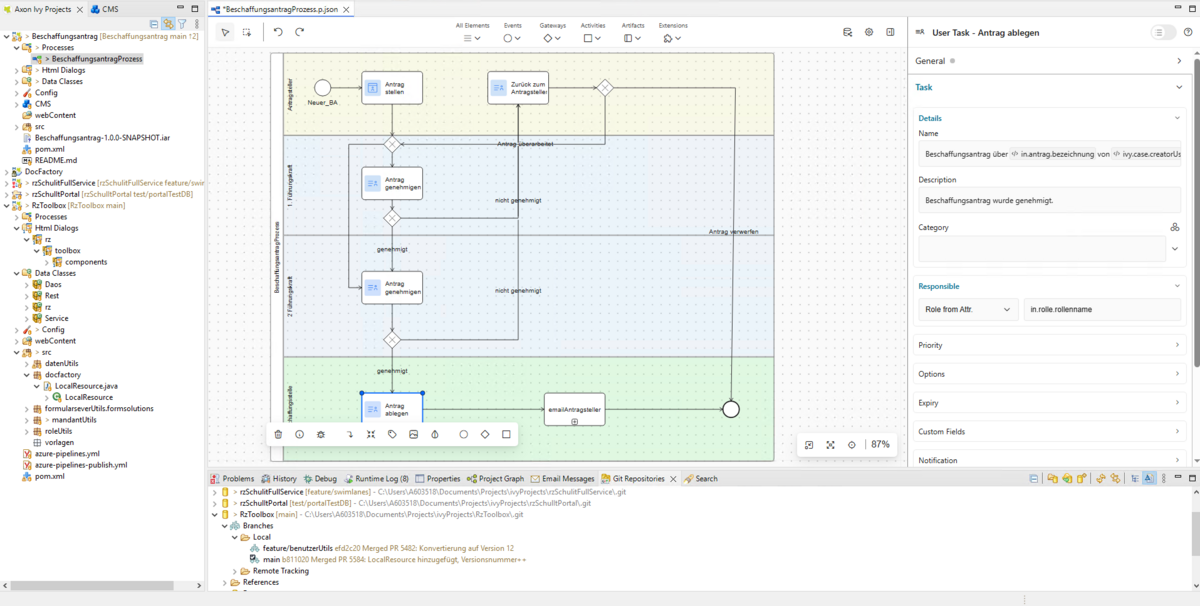Switch to the Search tab
Screen dimensions: 1200x606
[701, 479]
